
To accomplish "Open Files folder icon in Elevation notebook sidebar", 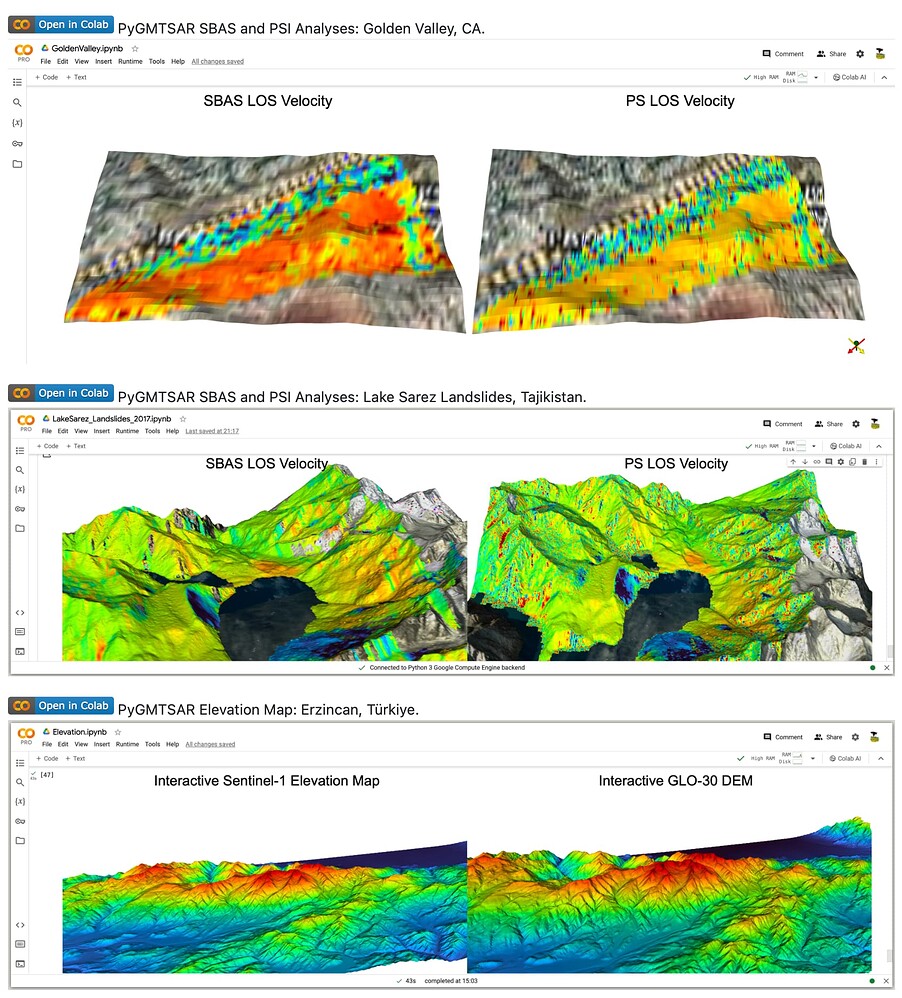I will pyautogui.click(x=19, y=841).
